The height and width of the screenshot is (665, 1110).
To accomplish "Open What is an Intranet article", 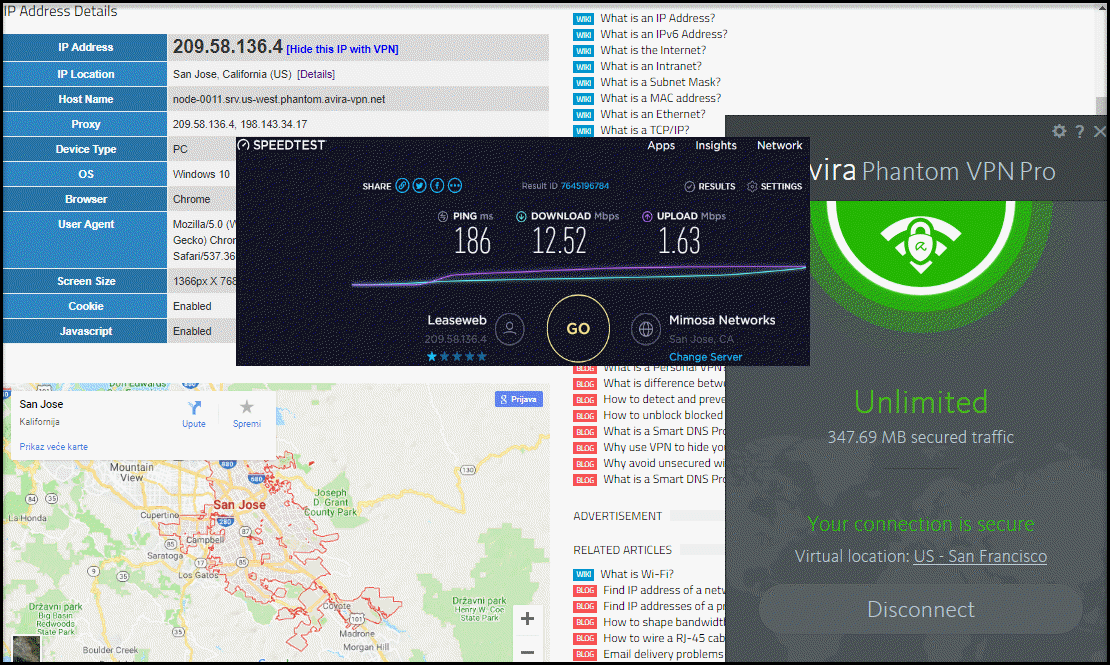I will click(x=651, y=66).
